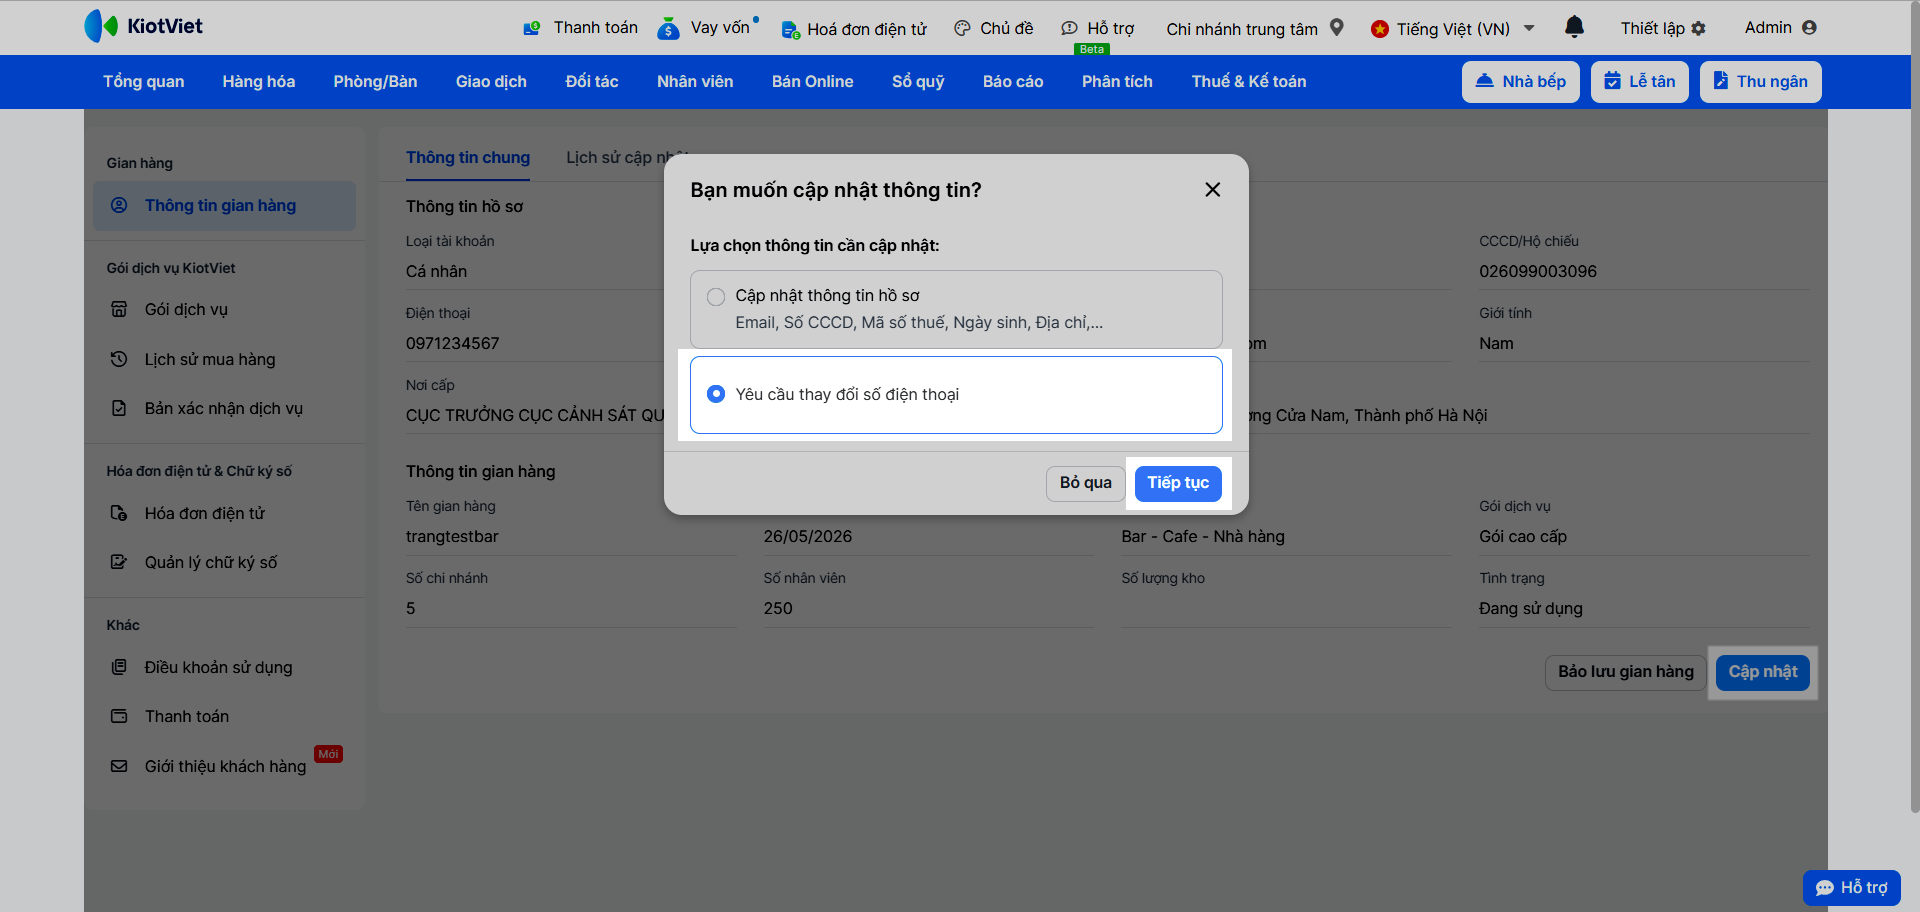Switch to Thông tin chung tab

pyautogui.click(x=467, y=158)
